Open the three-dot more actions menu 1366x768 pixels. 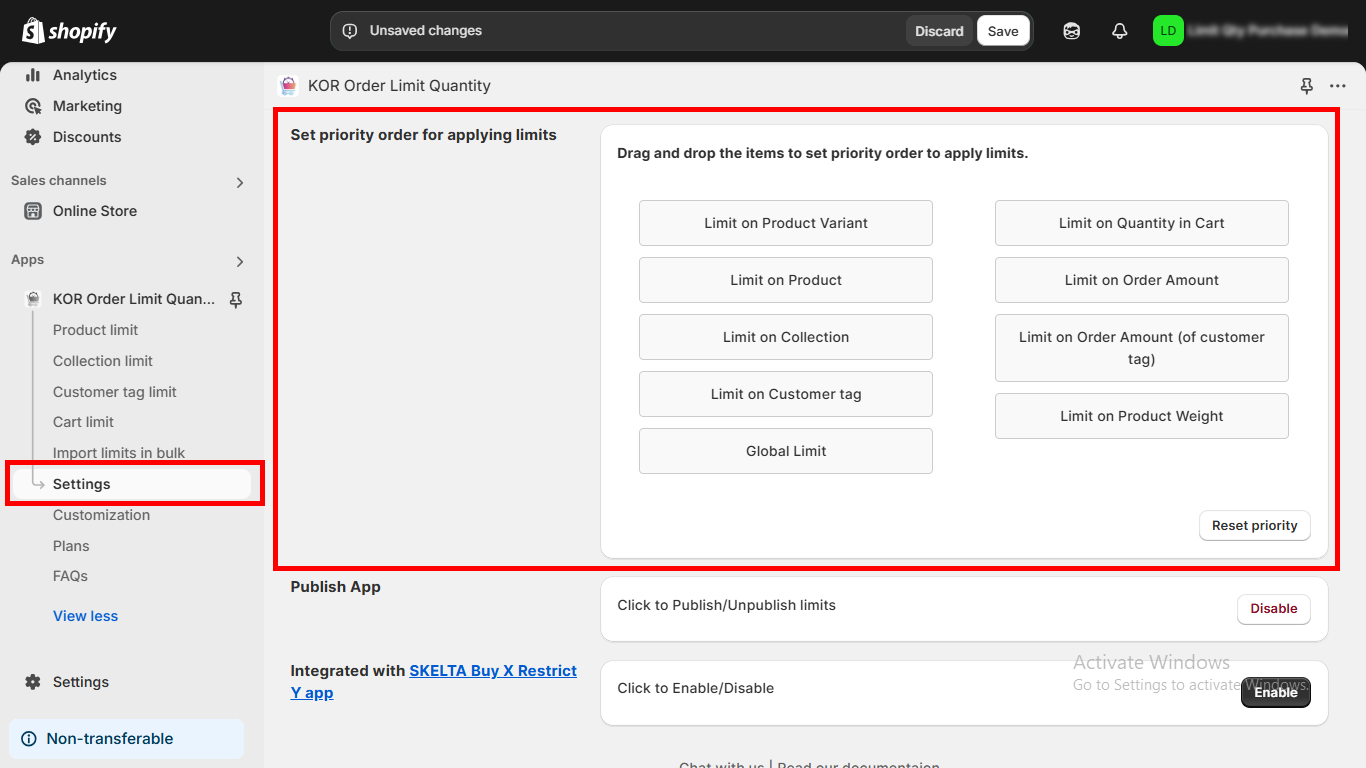pyautogui.click(x=1337, y=86)
